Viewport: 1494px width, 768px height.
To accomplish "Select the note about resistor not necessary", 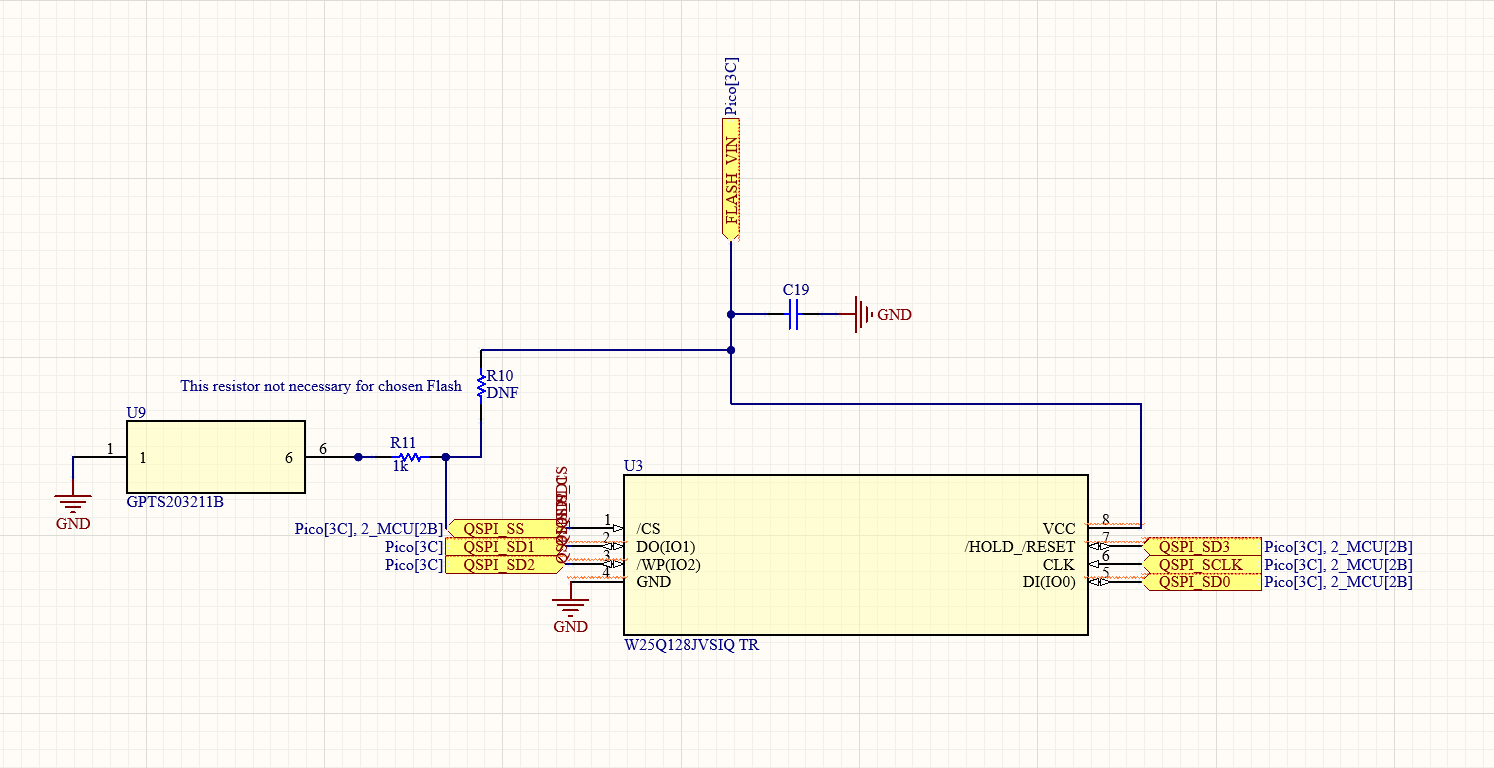I will click(x=321, y=385).
